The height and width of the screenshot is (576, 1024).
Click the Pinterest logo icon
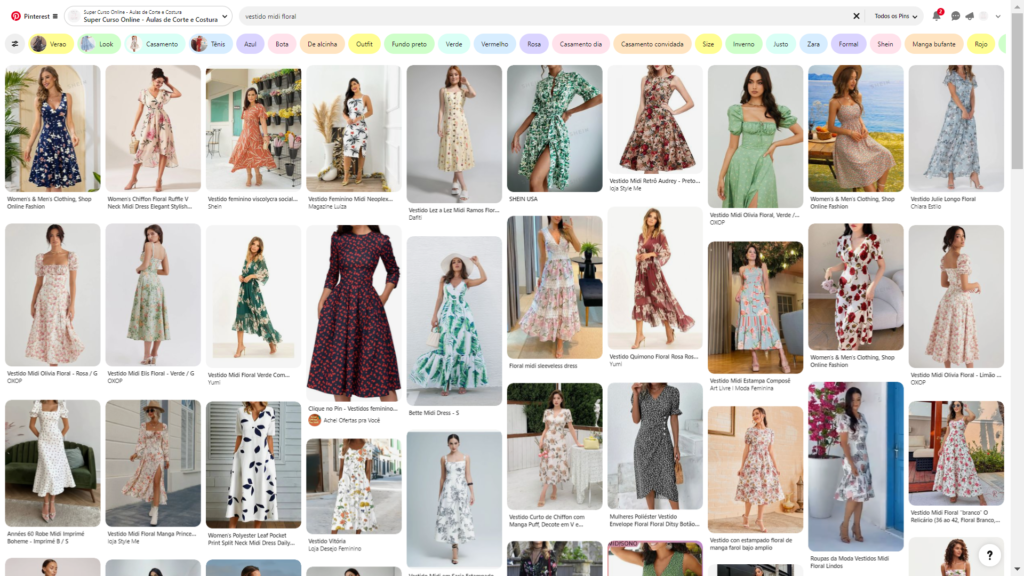[15, 16]
